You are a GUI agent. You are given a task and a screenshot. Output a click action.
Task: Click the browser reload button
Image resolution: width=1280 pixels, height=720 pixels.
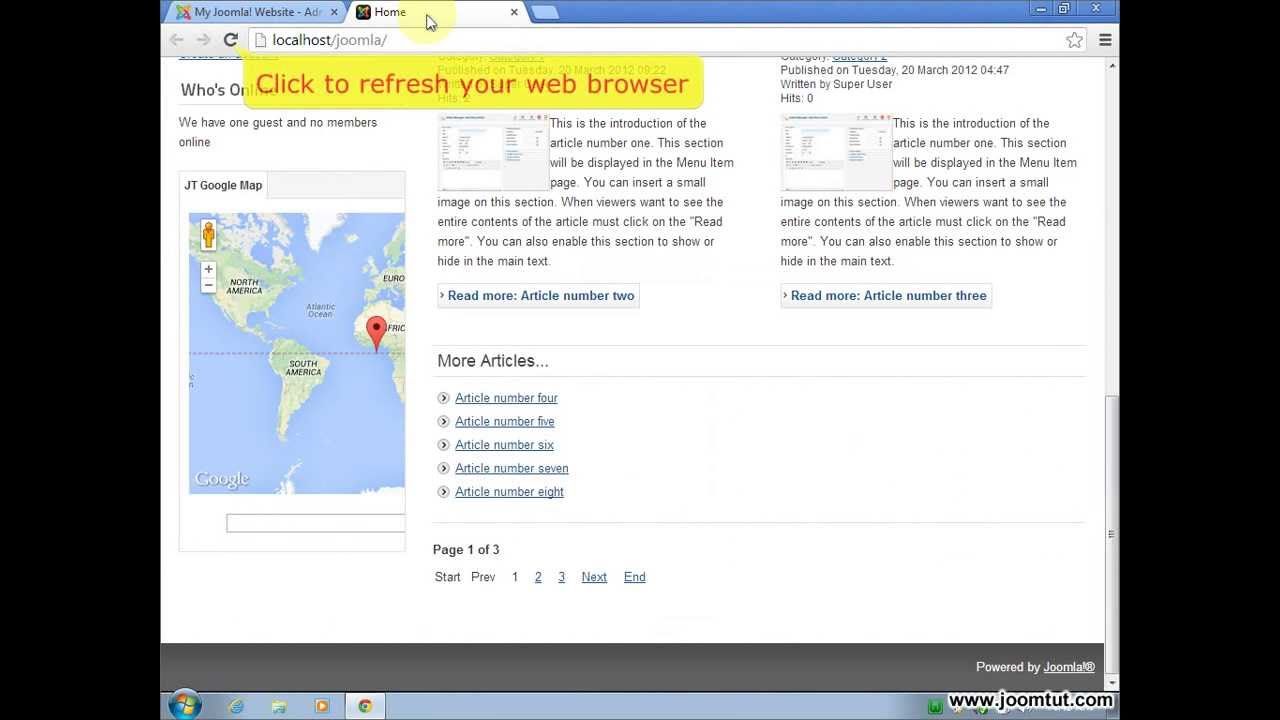pos(230,40)
